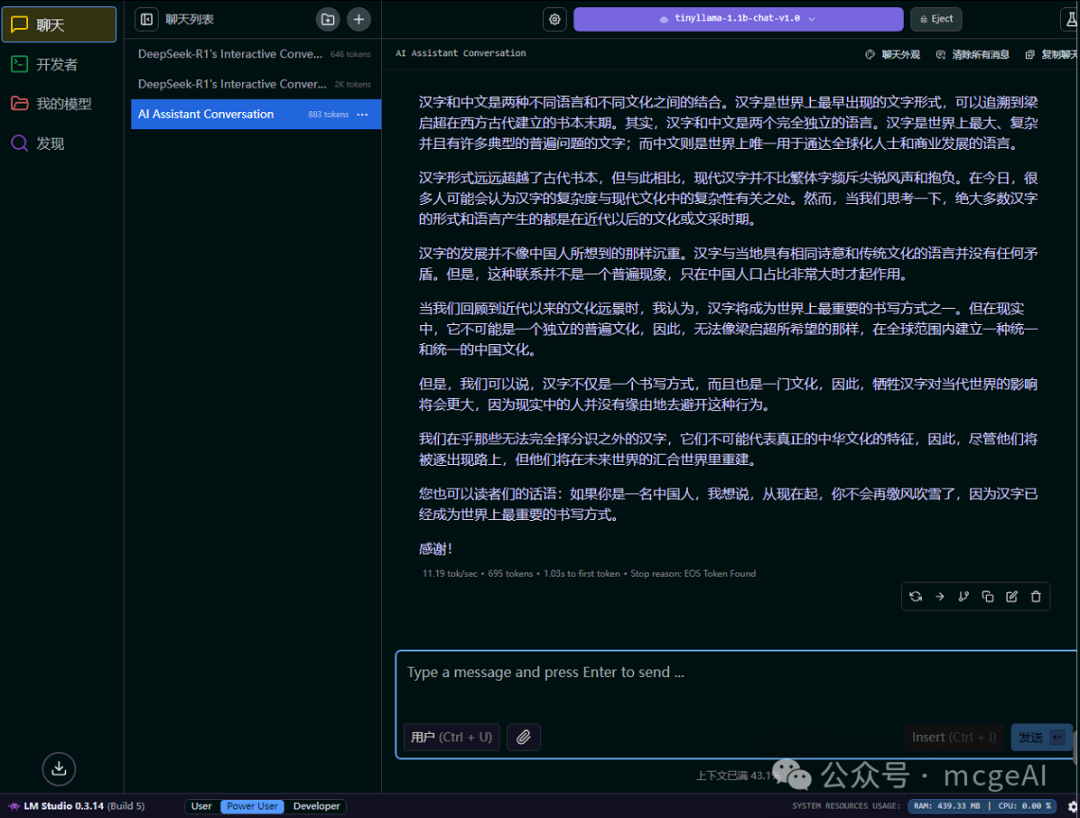Delete the message using the trash icon

pyautogui.click(x=1036, y=596)
